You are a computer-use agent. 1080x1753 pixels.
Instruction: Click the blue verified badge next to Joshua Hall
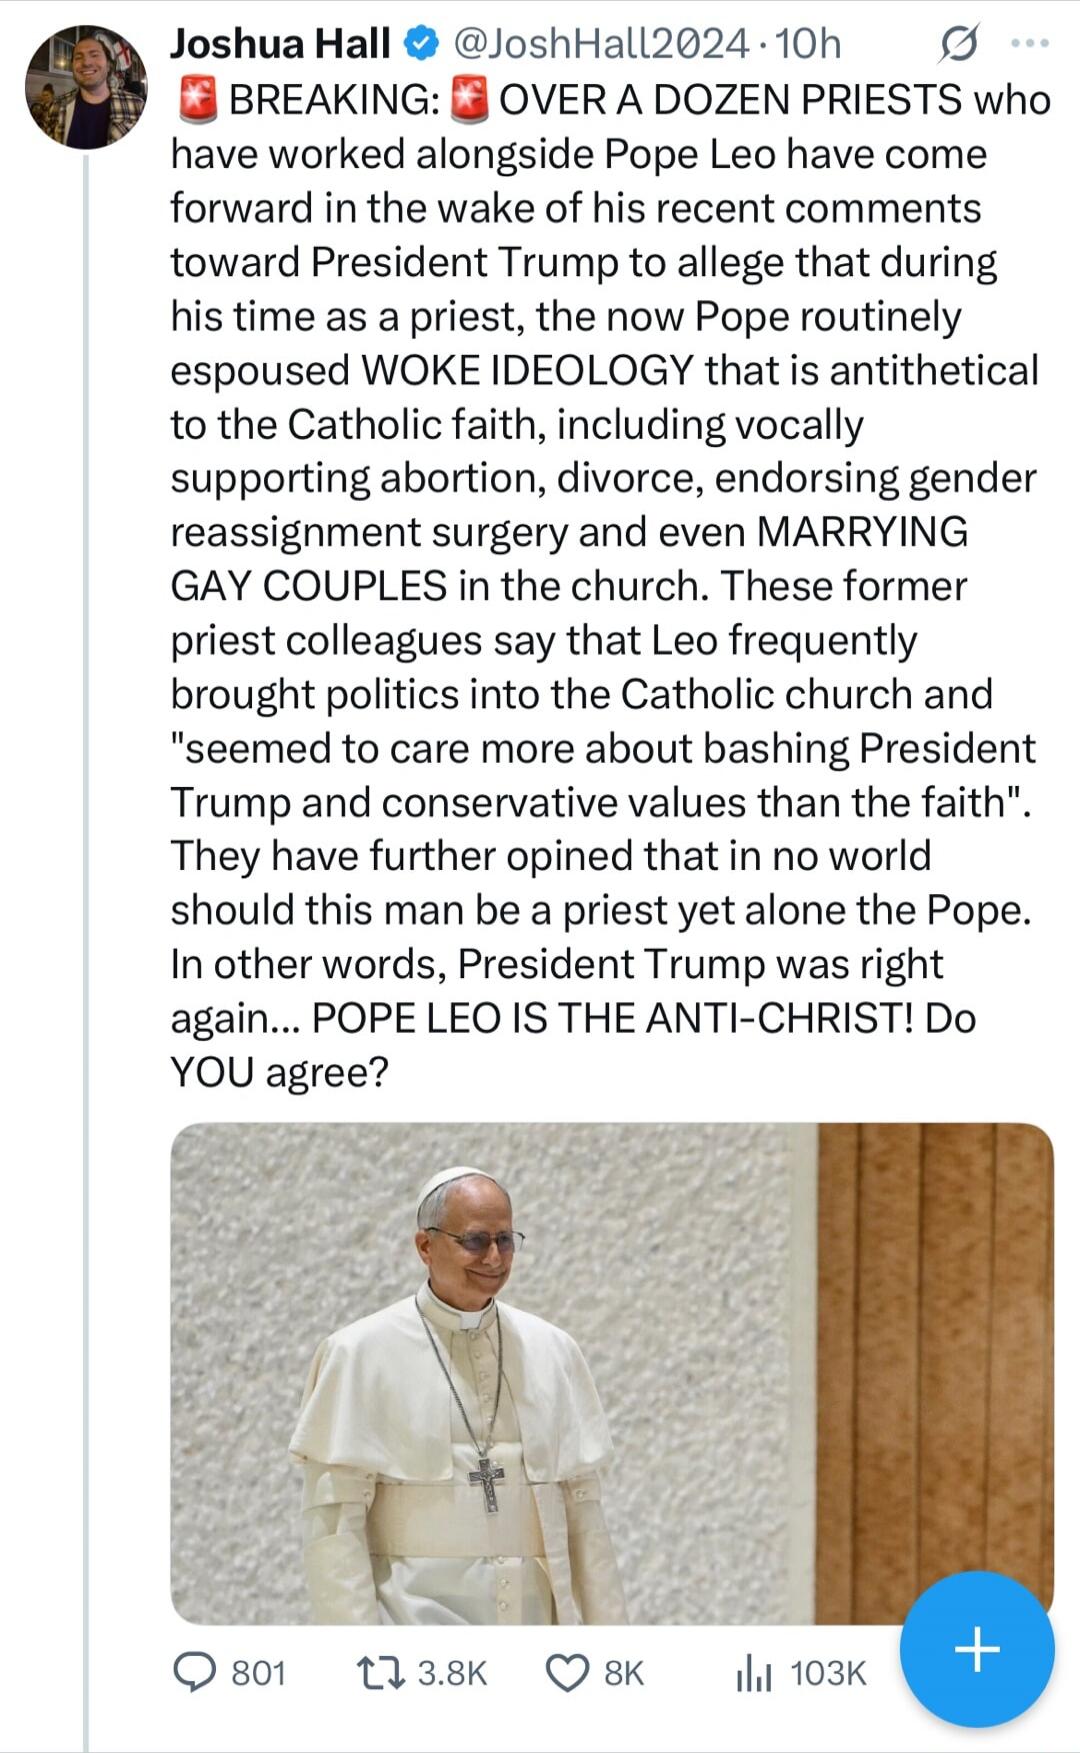(420, 42)
